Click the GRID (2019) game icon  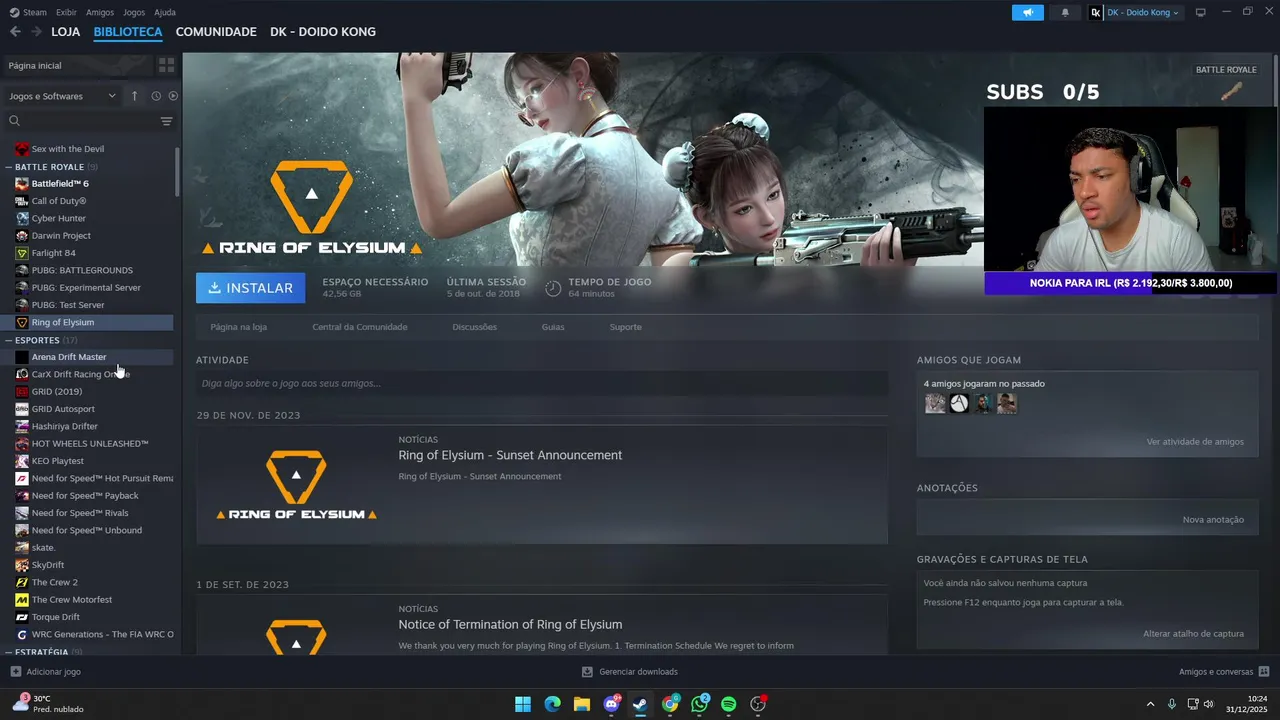[x=22, y=392]
